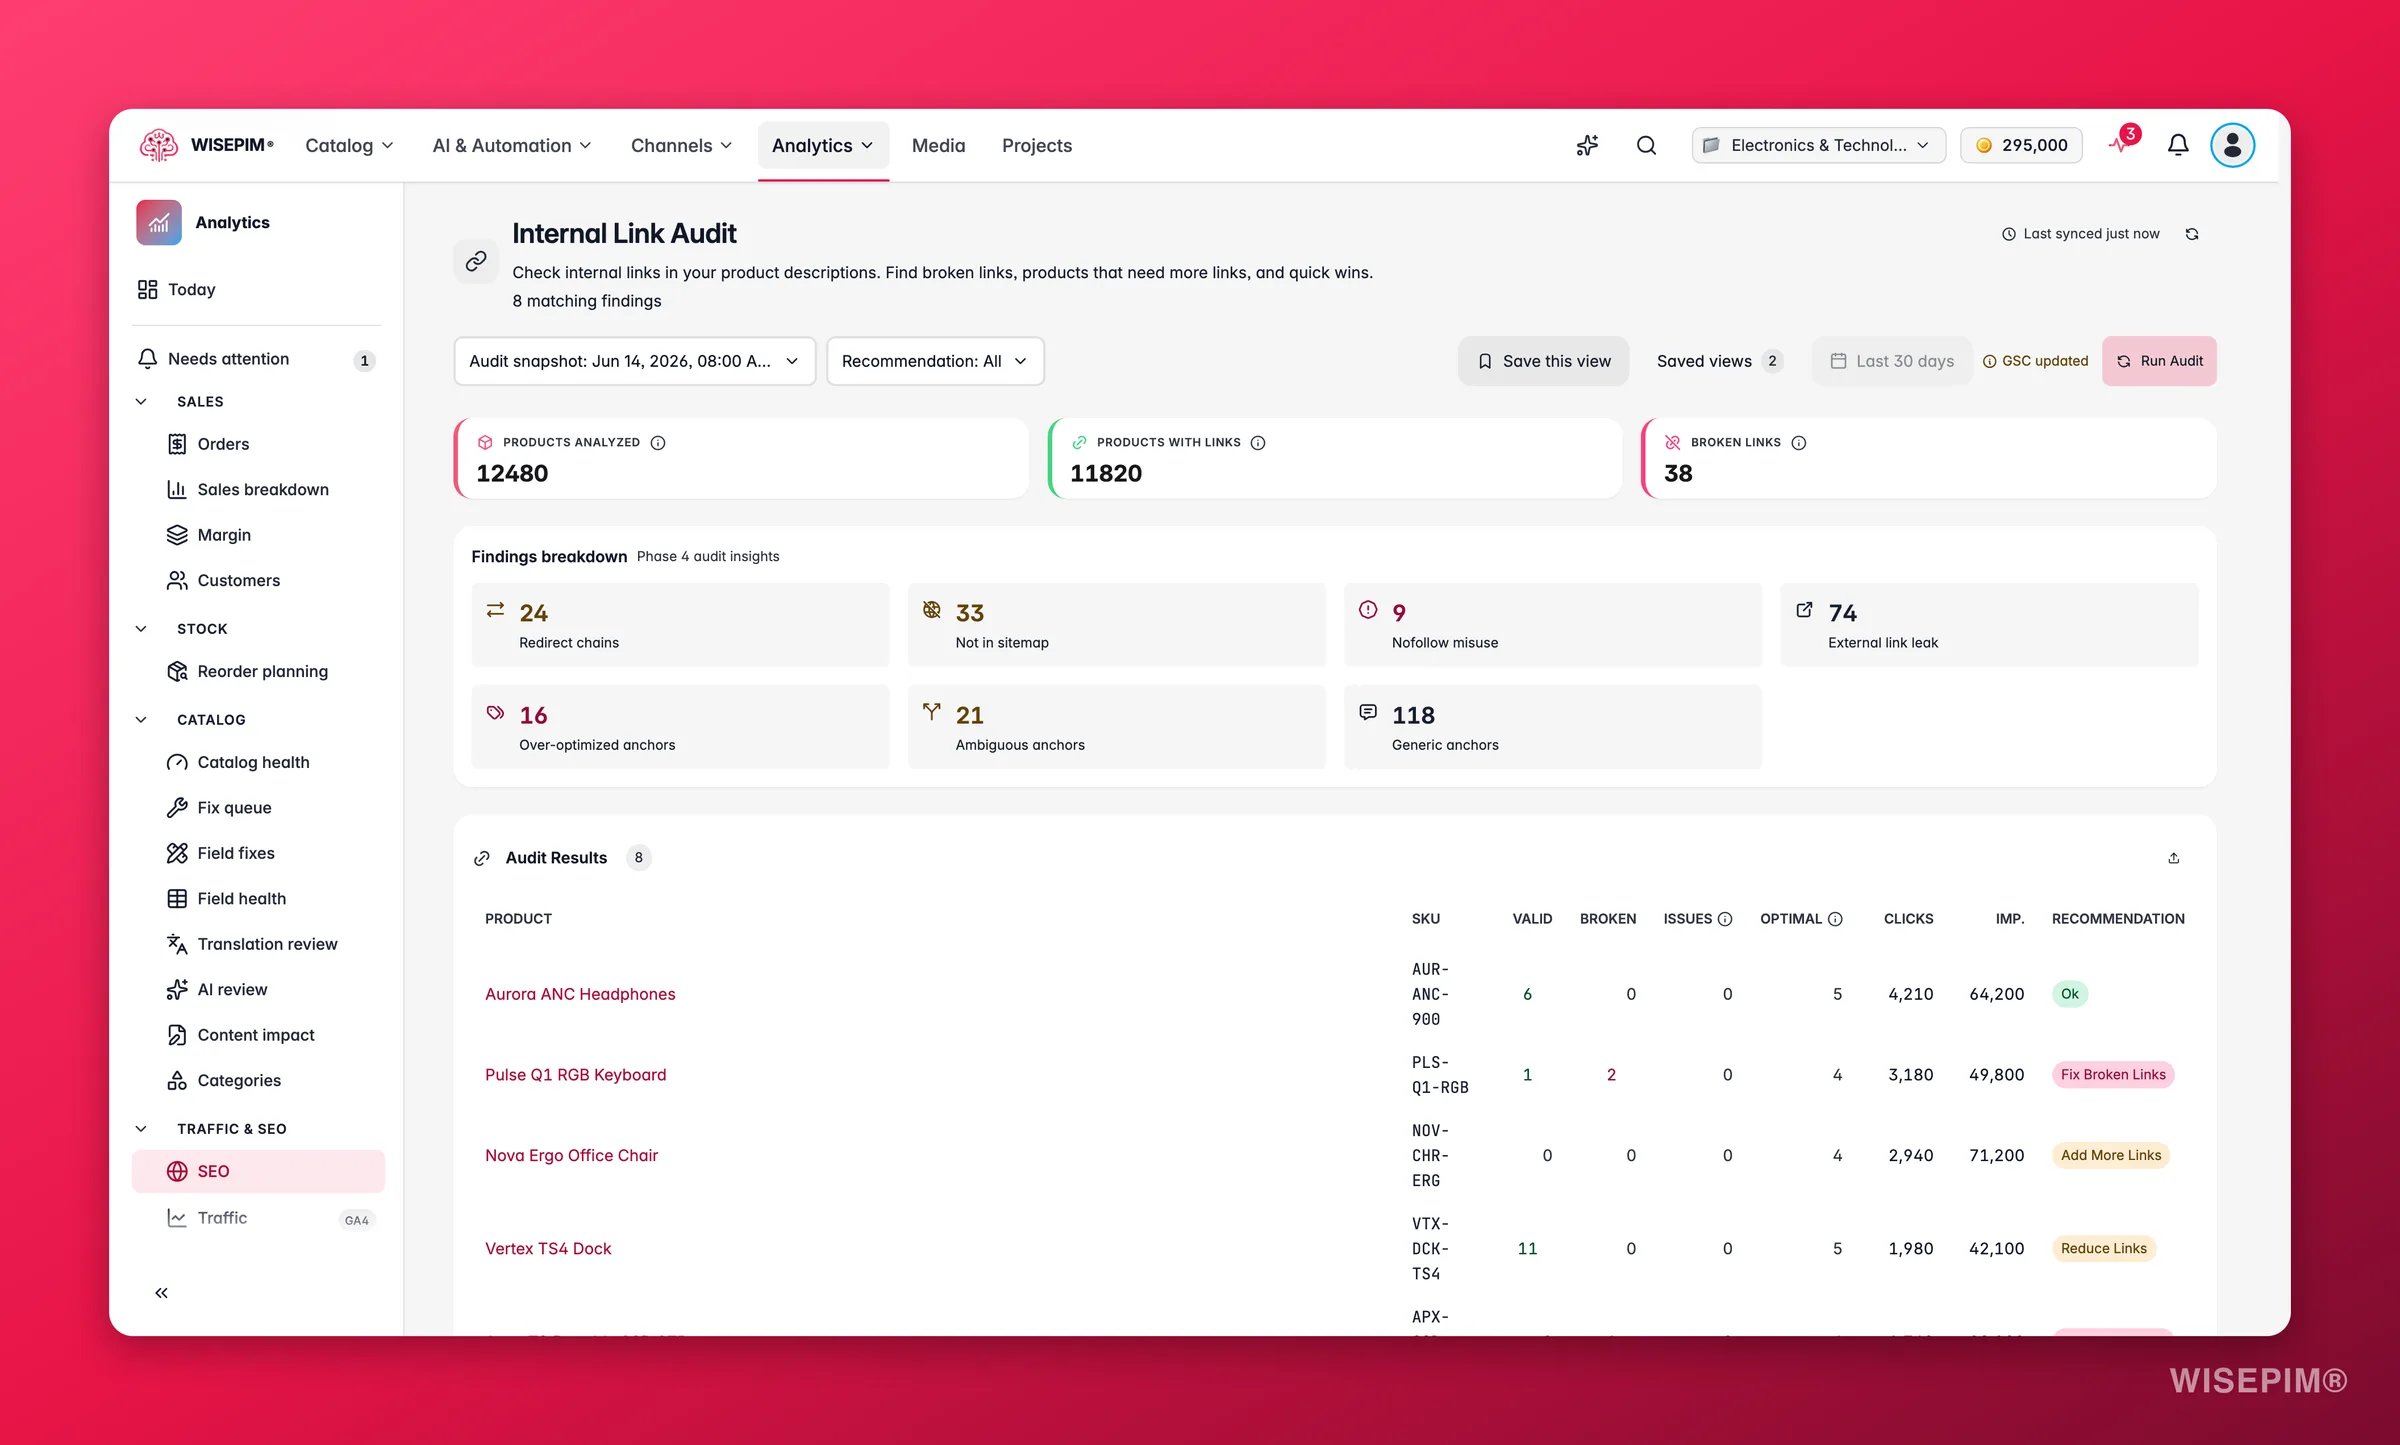Open the Pulse Q1 RGB Keyboard link
2400x1445 pixels.
[575, 1074]
